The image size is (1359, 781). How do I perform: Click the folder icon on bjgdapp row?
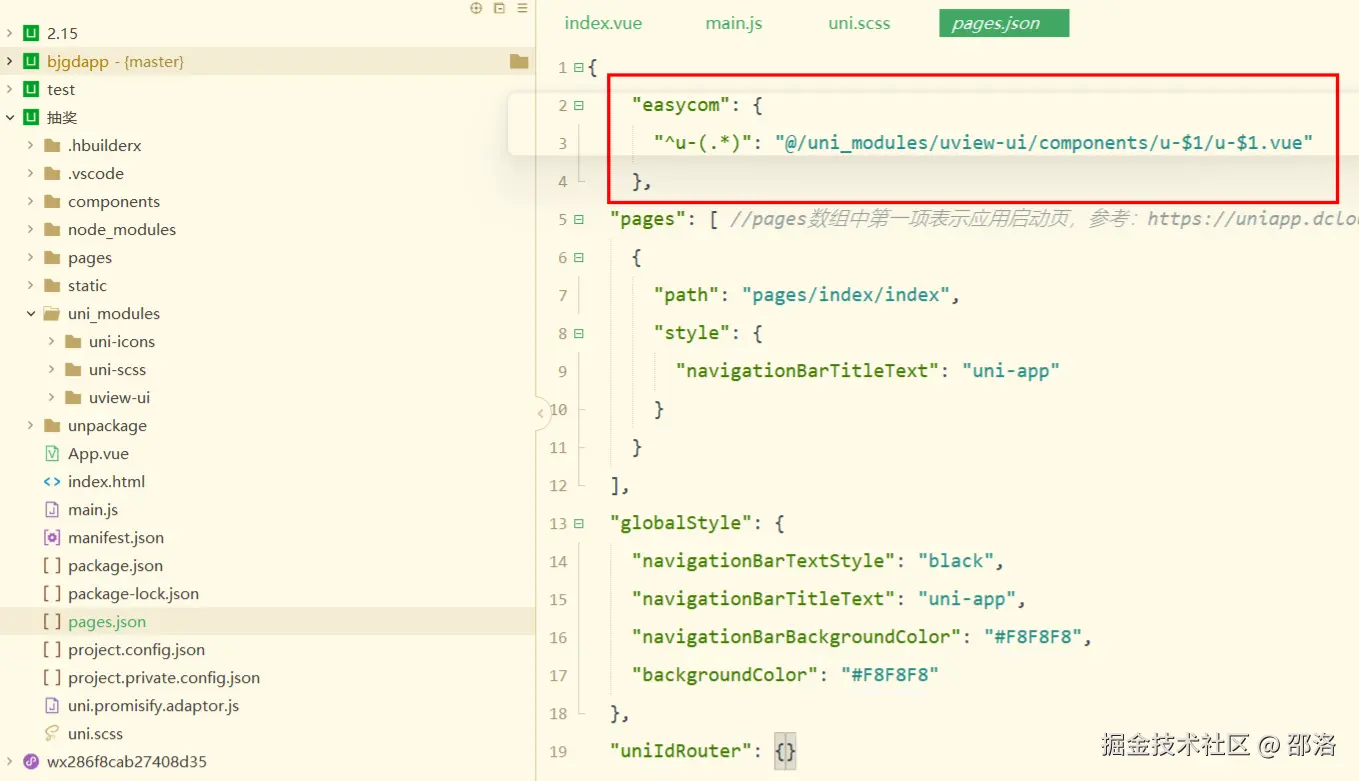coord(519,61)
